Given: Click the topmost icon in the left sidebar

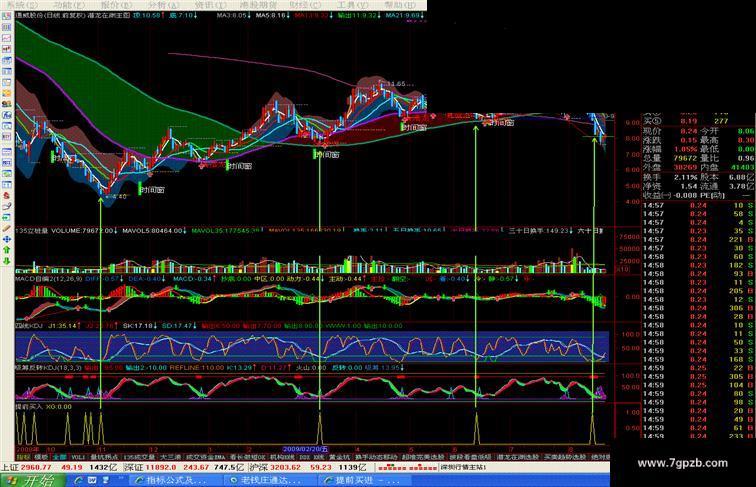Looking at the screenshot, I should (x=7, y=16).
